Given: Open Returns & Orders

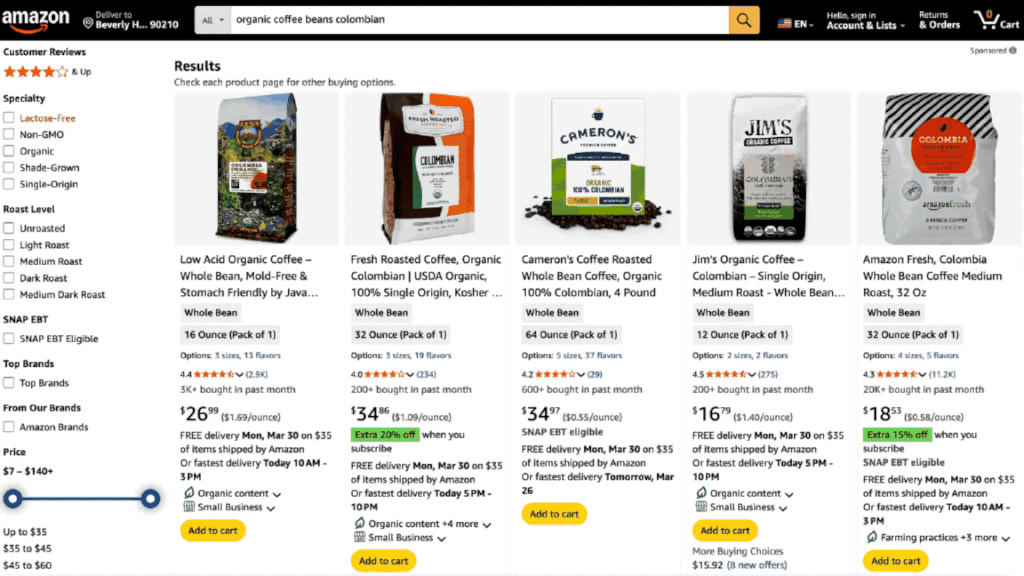Looking at the screenshot, I should 939,20.
